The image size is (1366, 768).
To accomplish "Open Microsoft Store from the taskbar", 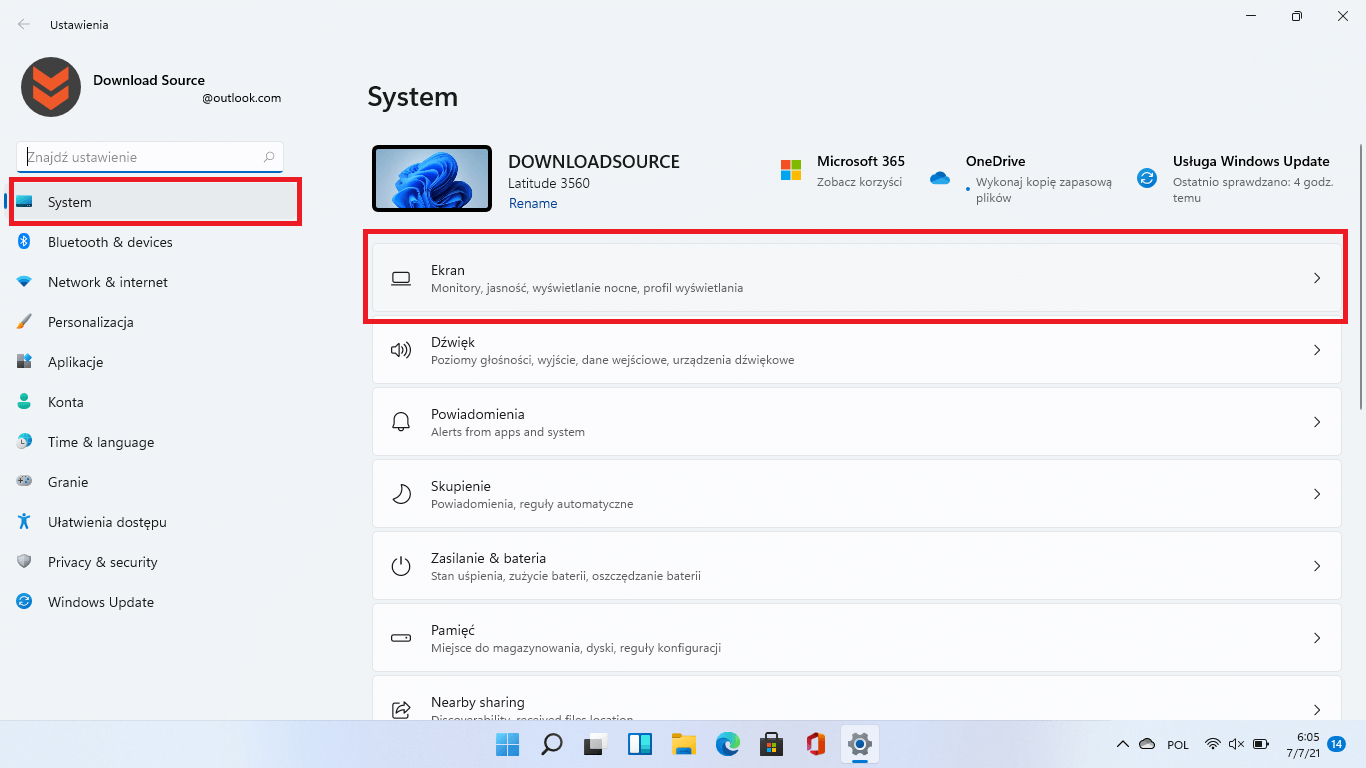I will click(x=771, y=744).
